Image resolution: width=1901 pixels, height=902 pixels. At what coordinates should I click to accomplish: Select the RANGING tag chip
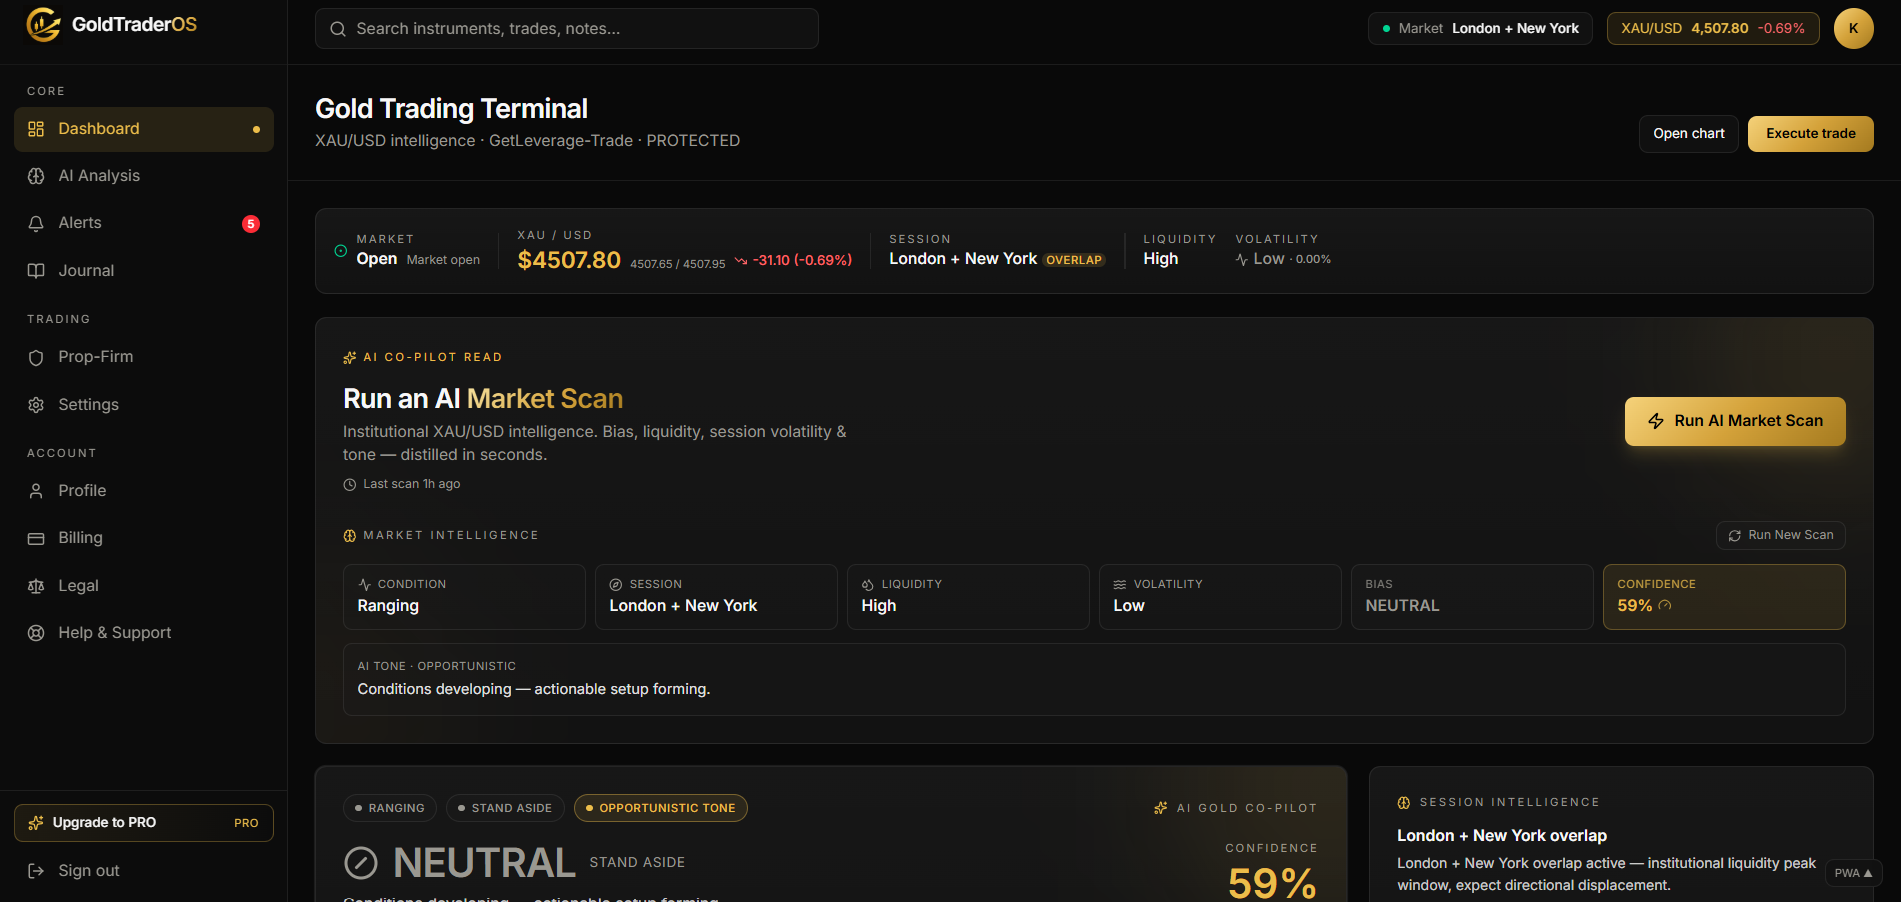tap(390, 808)
